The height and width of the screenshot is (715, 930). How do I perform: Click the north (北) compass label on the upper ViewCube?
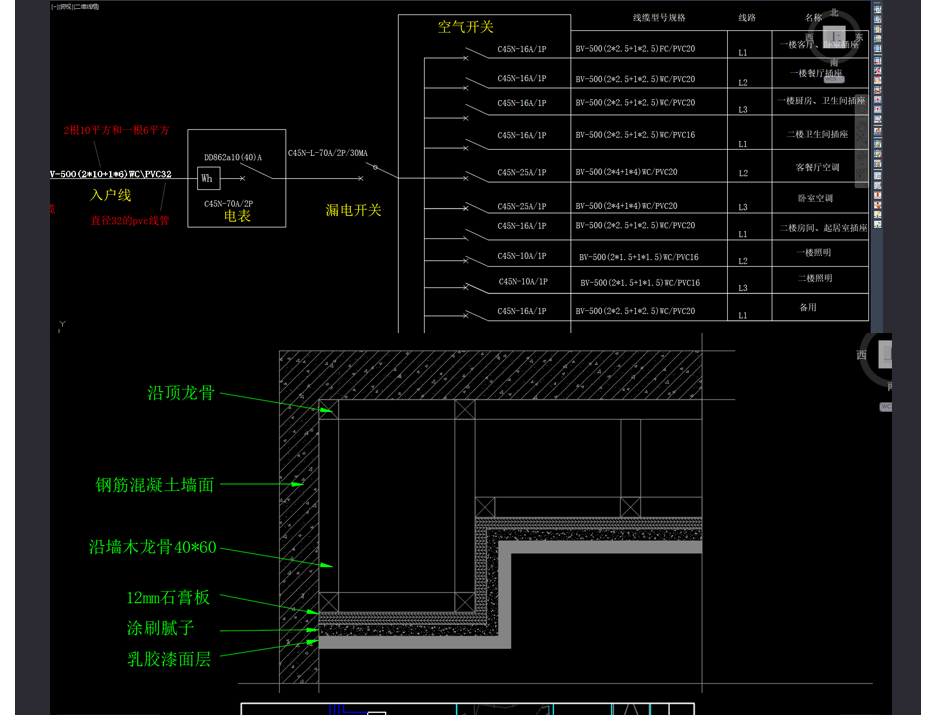click(833, 13)
